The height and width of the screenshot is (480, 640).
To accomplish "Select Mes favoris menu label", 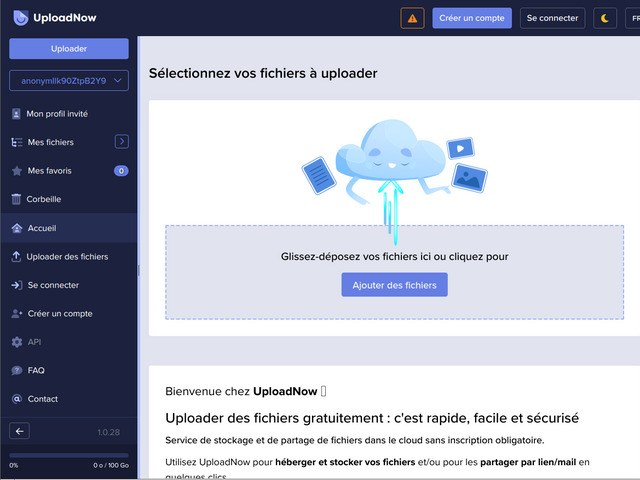I will (x=49, y=171).
